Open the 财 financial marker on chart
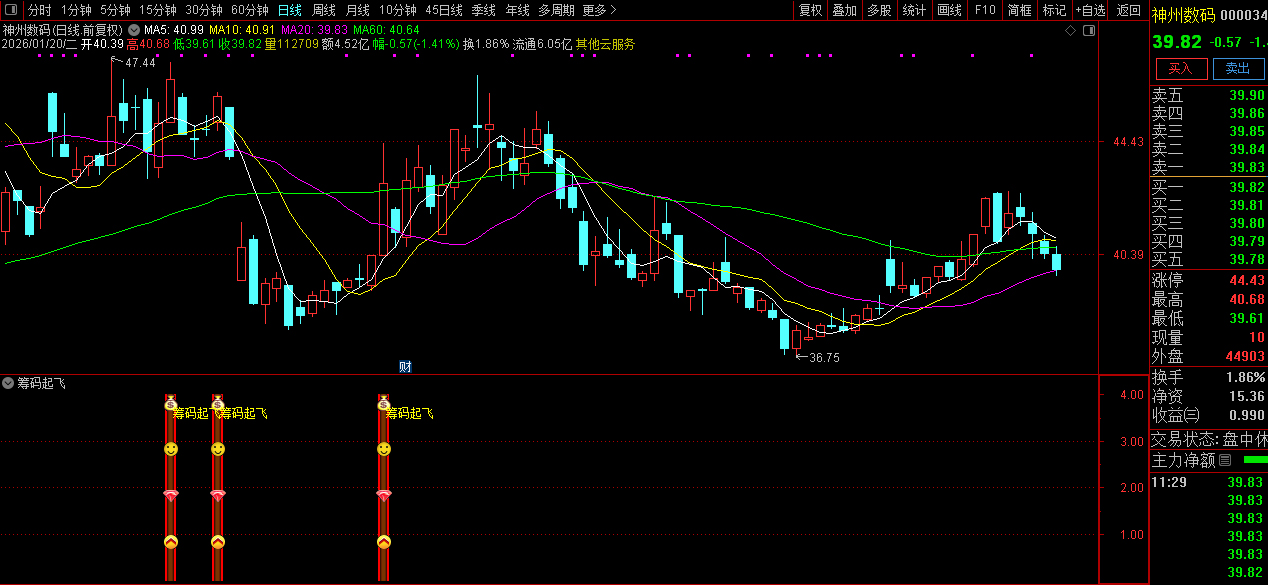 405,366
